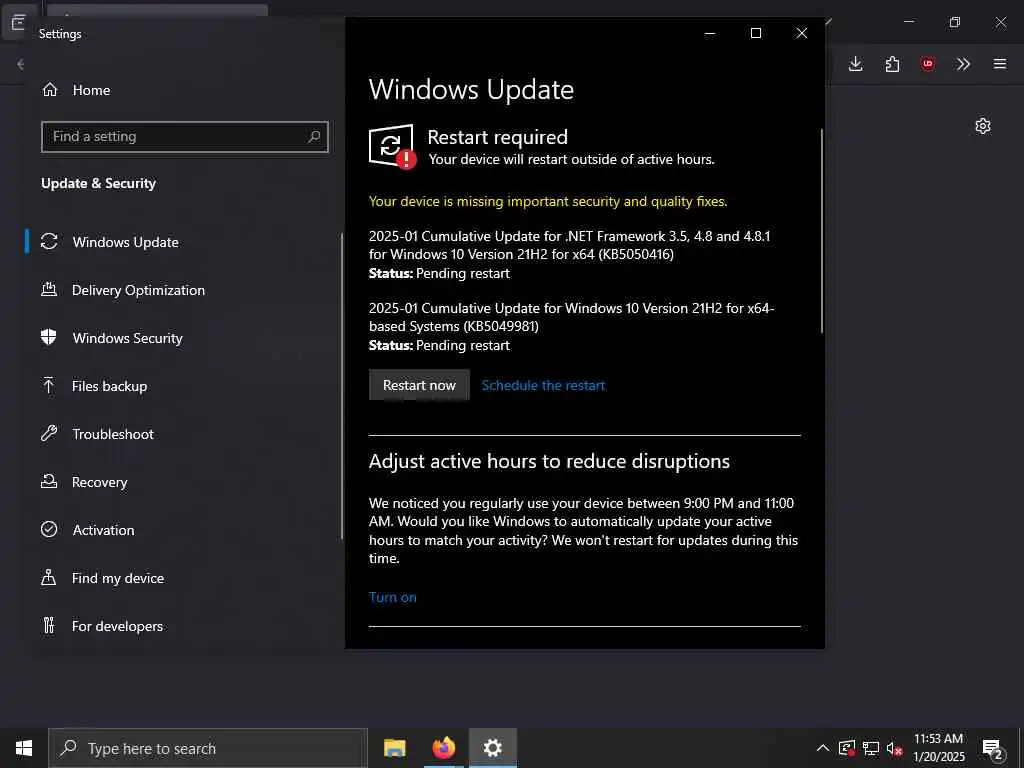The width and height of the screenshot is (1024, 768).
Task: Click the Windows Update sync icon in sidebar
Action: pos(50,241)
